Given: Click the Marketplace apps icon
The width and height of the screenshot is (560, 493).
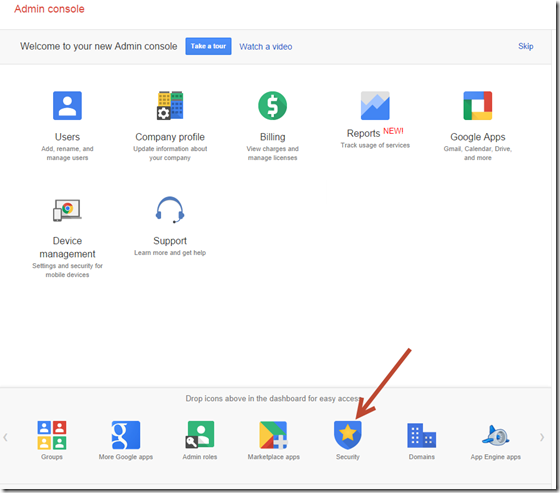Looking at the screenshot, I should coord(274,435).
